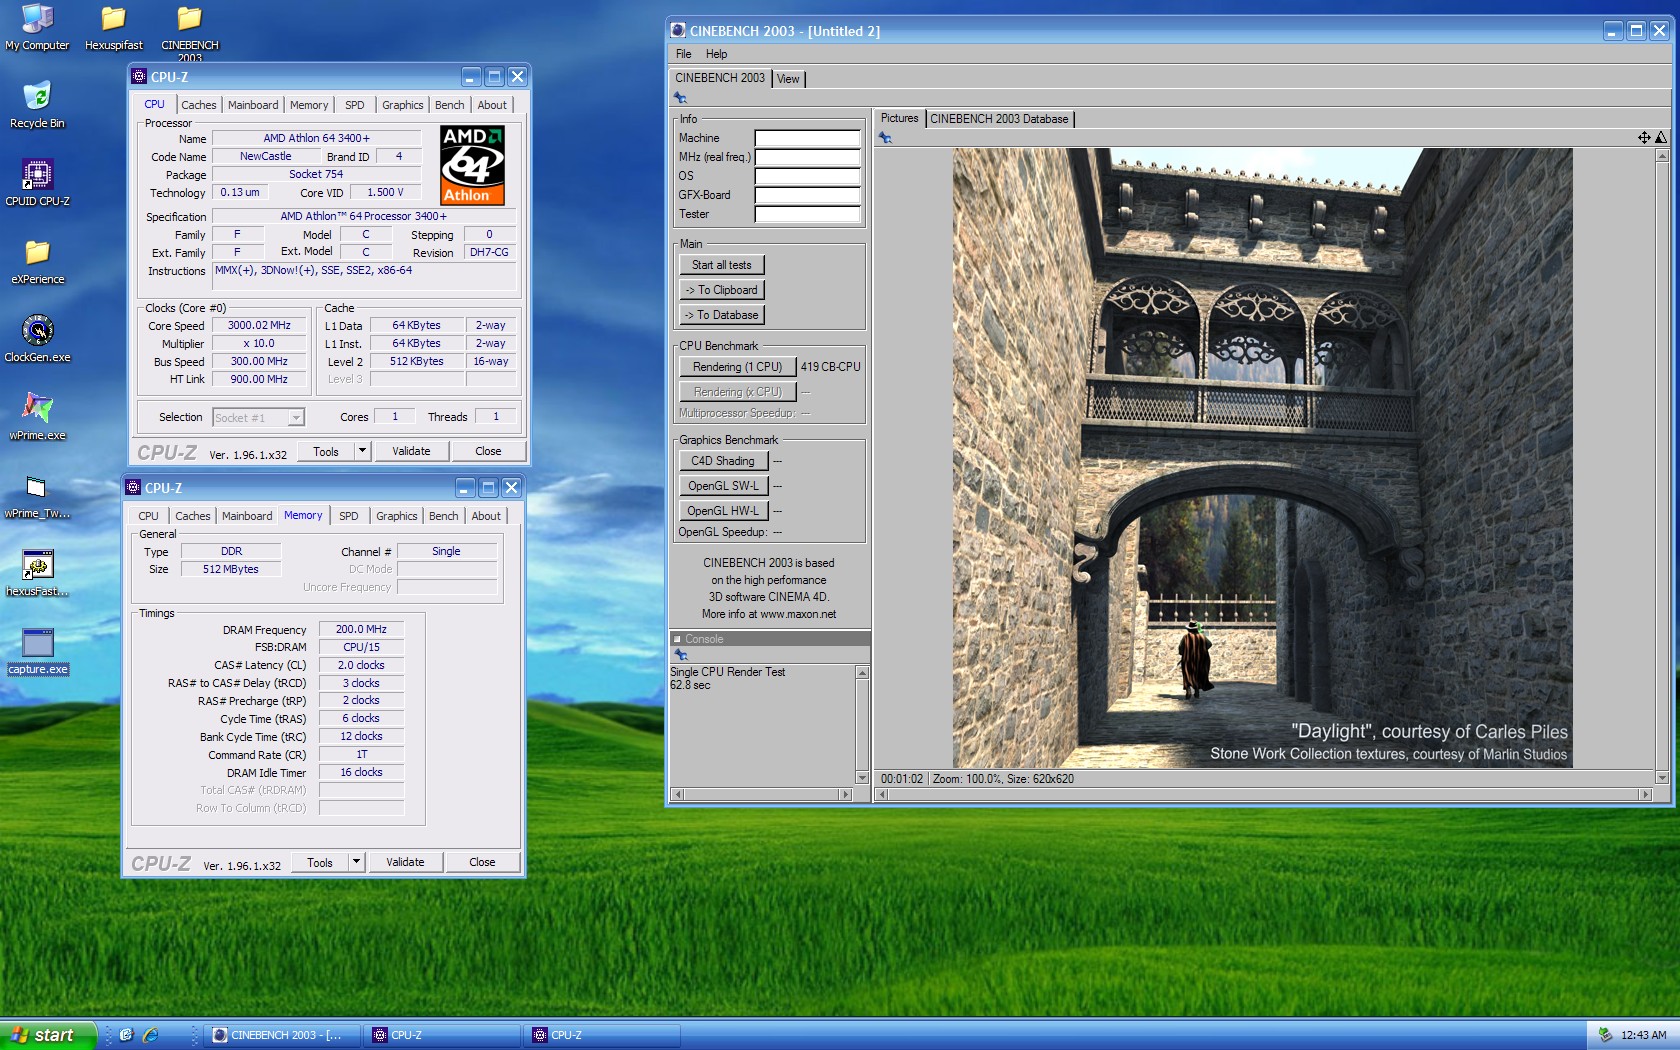
Task: Launch the CPUID CPU-Z desktop icon
Action: click(x=37, y=183)
